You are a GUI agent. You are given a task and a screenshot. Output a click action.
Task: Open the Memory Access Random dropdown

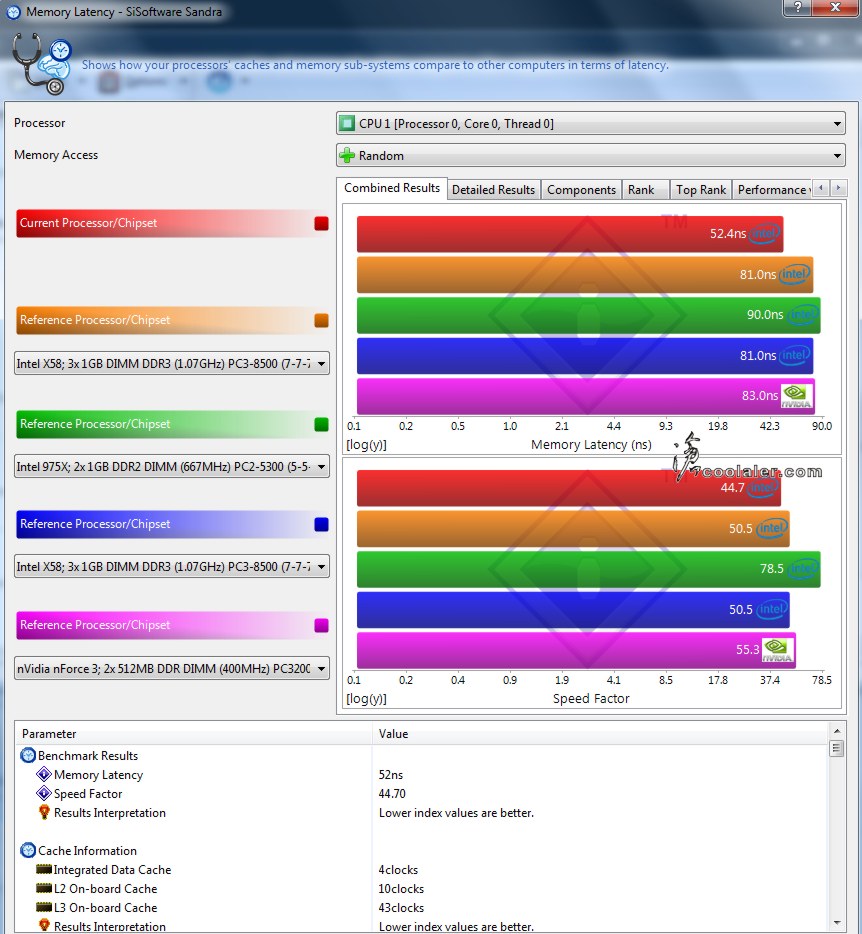click(591, 156)
